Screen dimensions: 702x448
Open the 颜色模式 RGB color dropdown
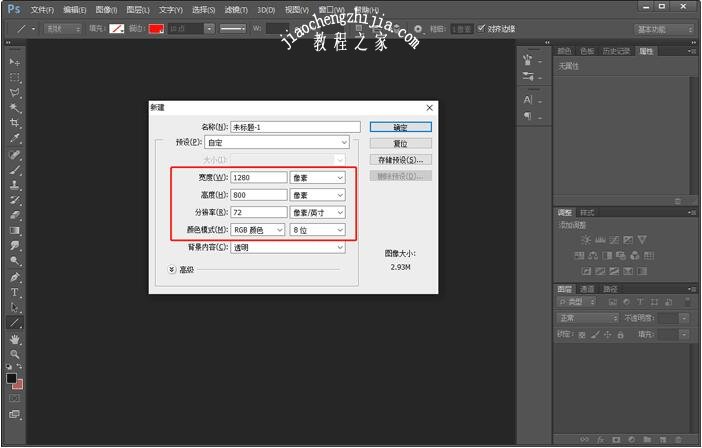tap(257, 230)
